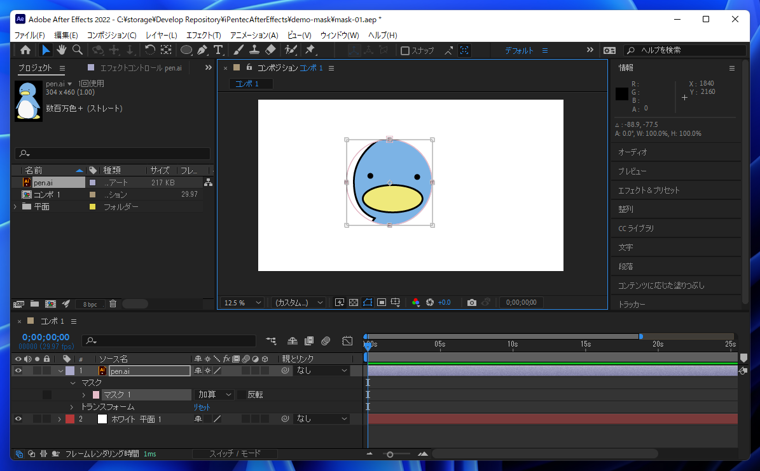Screen dimensions: 760x471
Task: Create new composition icon in Project panel
Action: coord(50,304)
